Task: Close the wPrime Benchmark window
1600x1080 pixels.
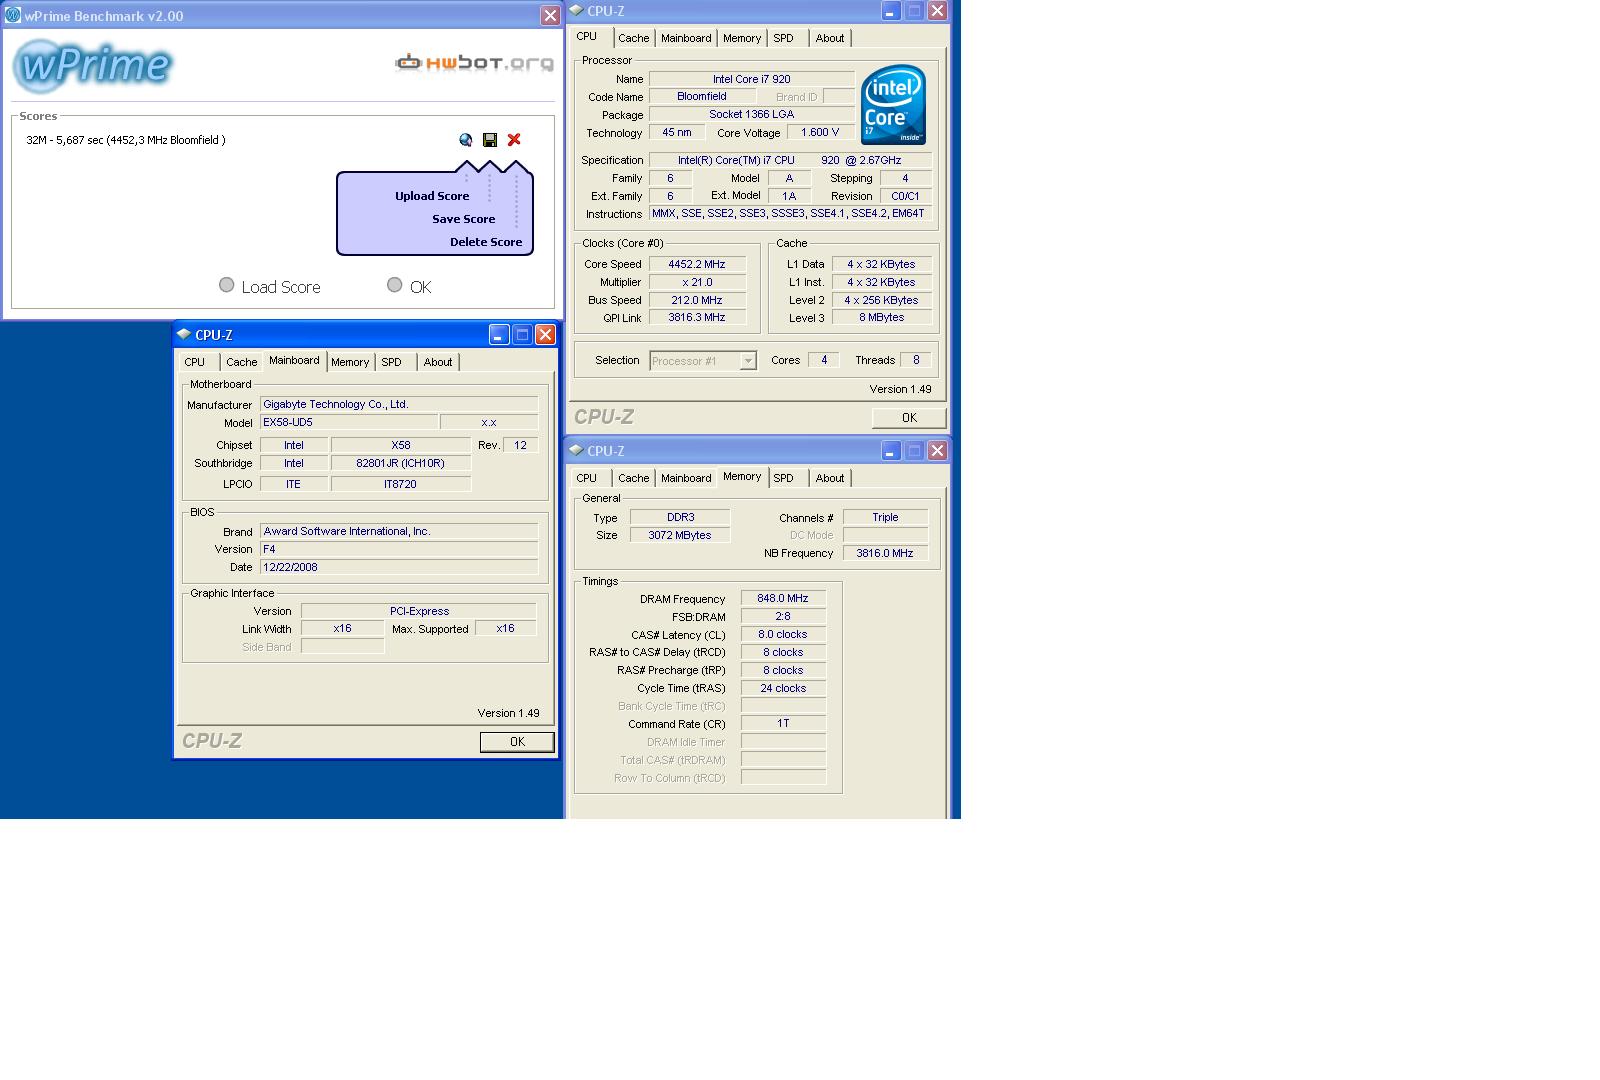Action: point(550,15)
